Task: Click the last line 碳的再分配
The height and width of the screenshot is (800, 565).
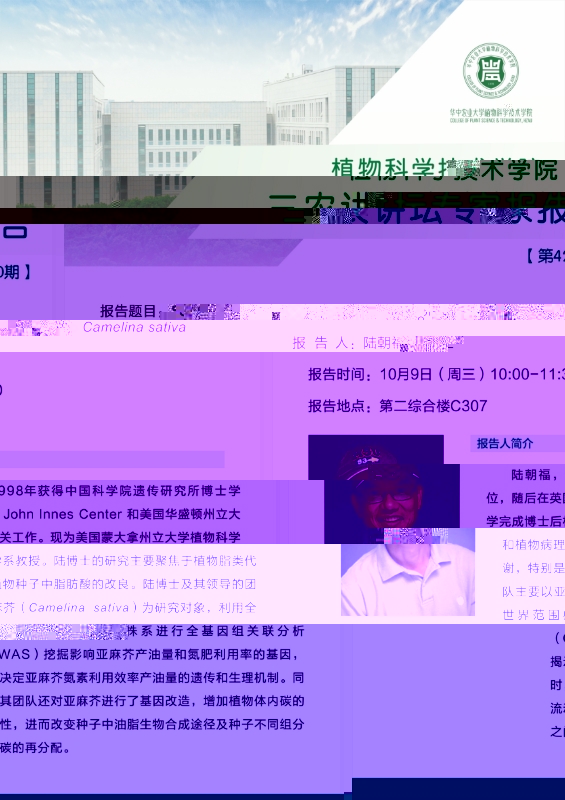Action: point(35,748)
